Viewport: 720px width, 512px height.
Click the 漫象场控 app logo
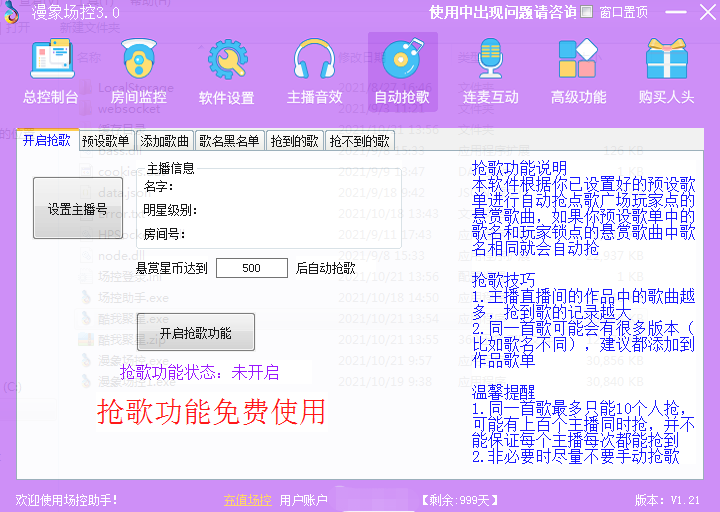coord(11,12)
